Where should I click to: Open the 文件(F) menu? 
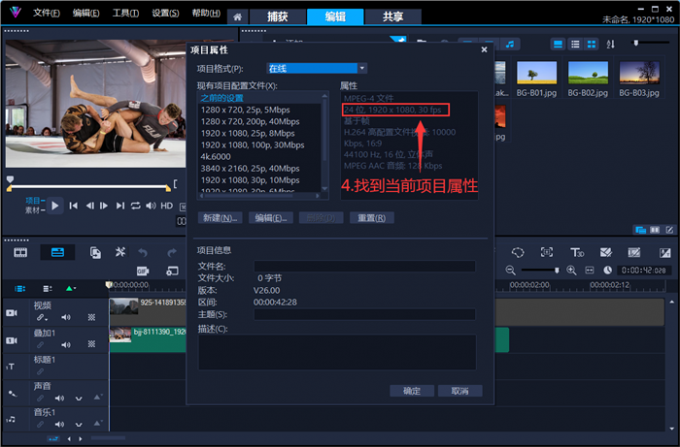coord(46,13)
